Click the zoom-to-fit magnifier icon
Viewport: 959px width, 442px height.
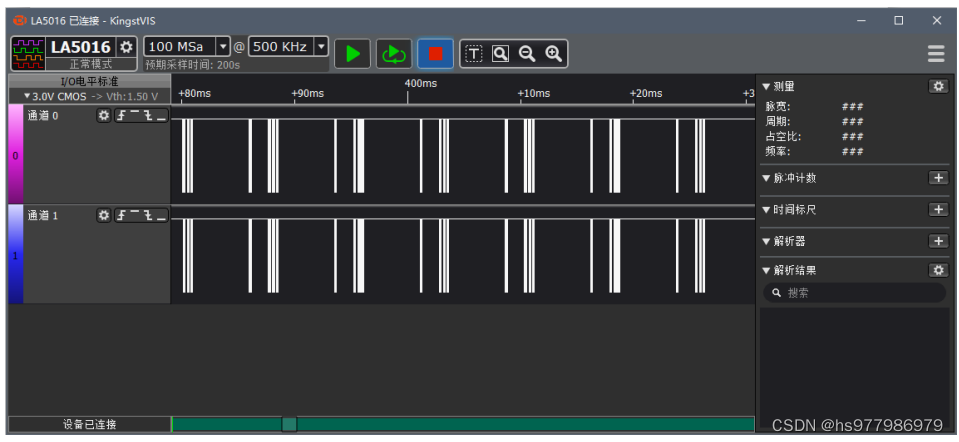coord(500,54)
